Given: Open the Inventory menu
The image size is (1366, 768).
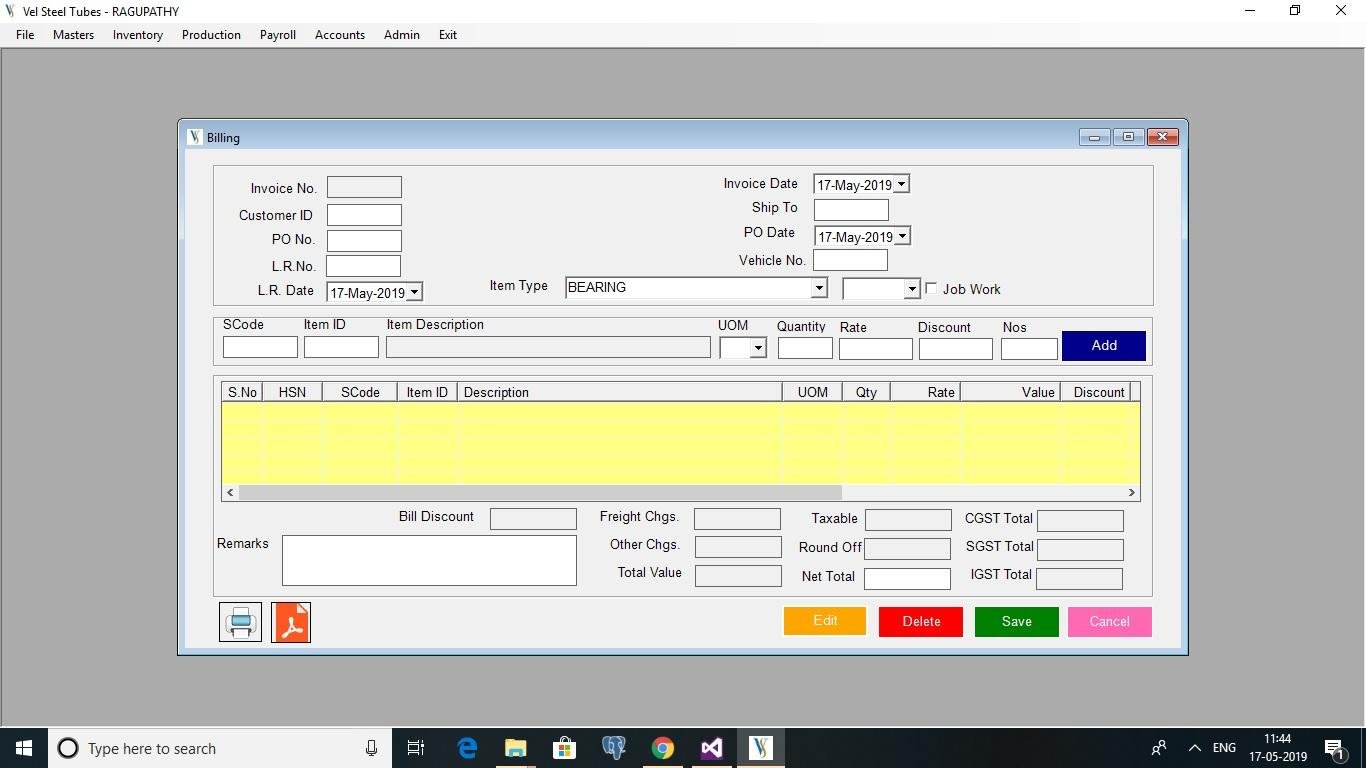Looking at the screenshot, I should [x=138, y=35].
